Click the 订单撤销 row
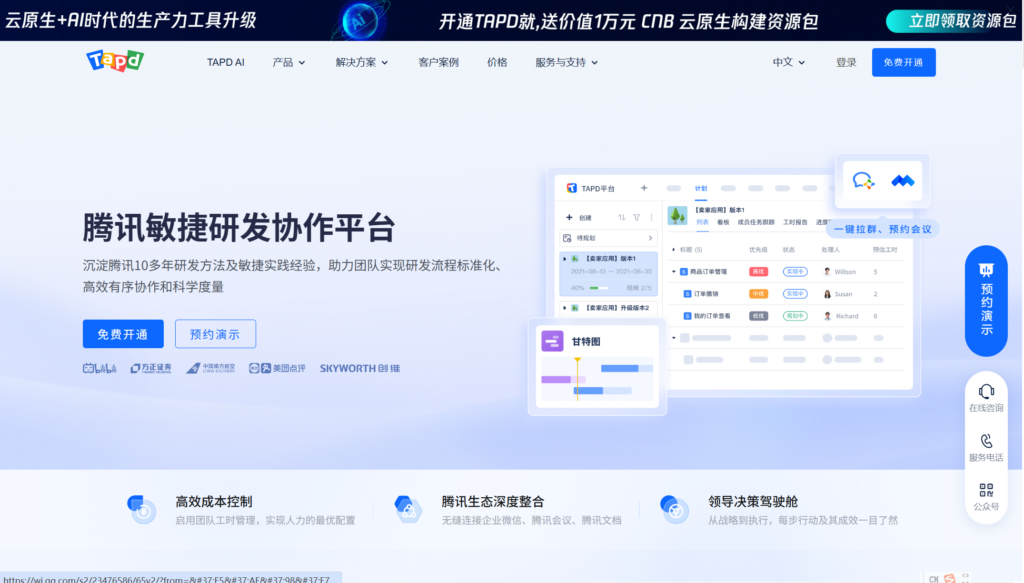Viewport: 1024px width, 583px height. pos(788,294)
